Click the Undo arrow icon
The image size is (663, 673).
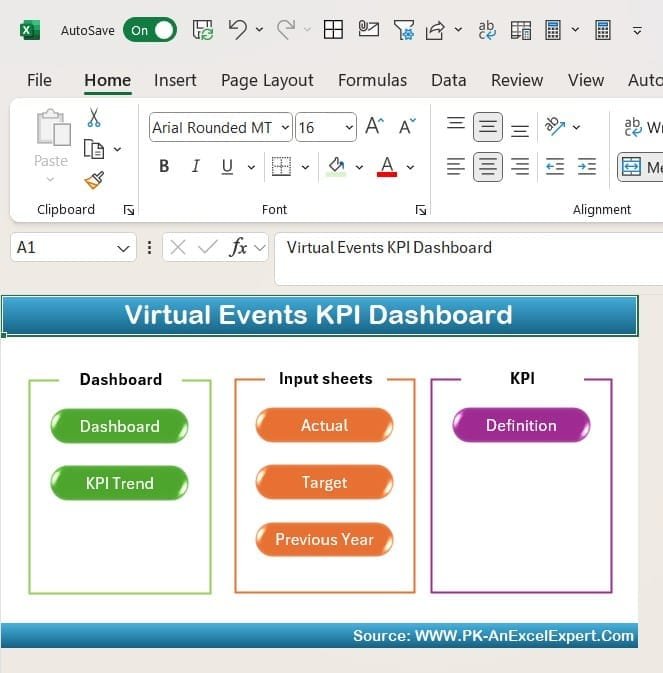pyautogui.click(x=237, y=30)
